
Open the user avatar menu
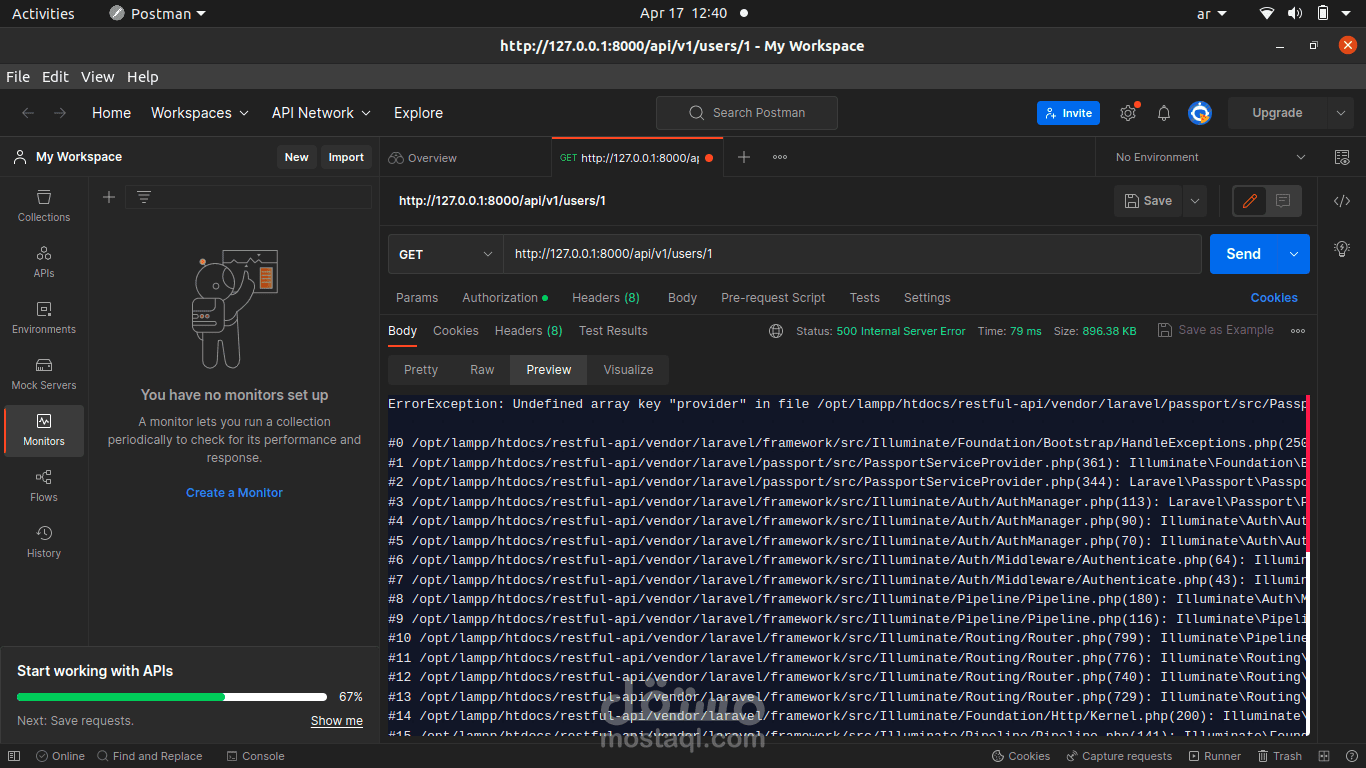(1200, 113)
